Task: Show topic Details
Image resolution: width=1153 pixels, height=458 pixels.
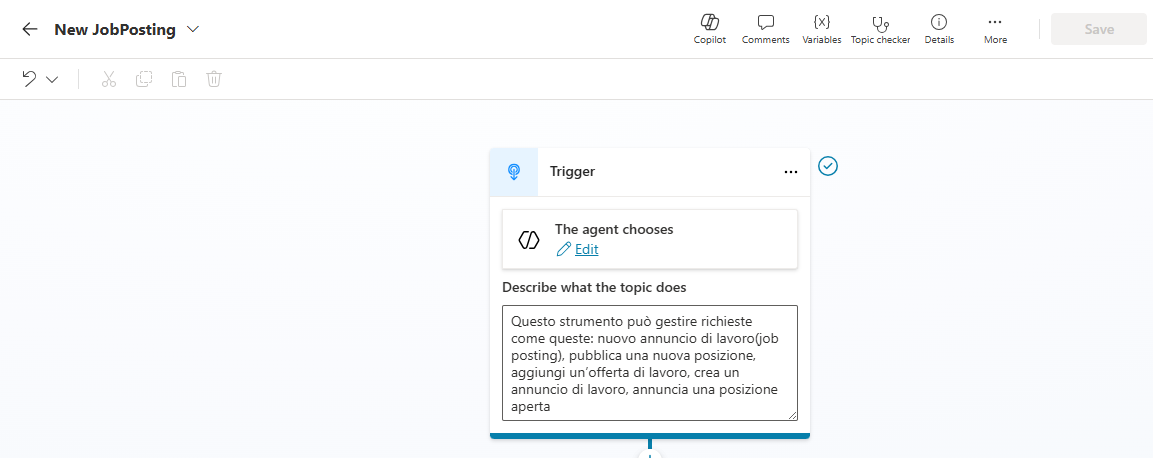Action: 939,28
